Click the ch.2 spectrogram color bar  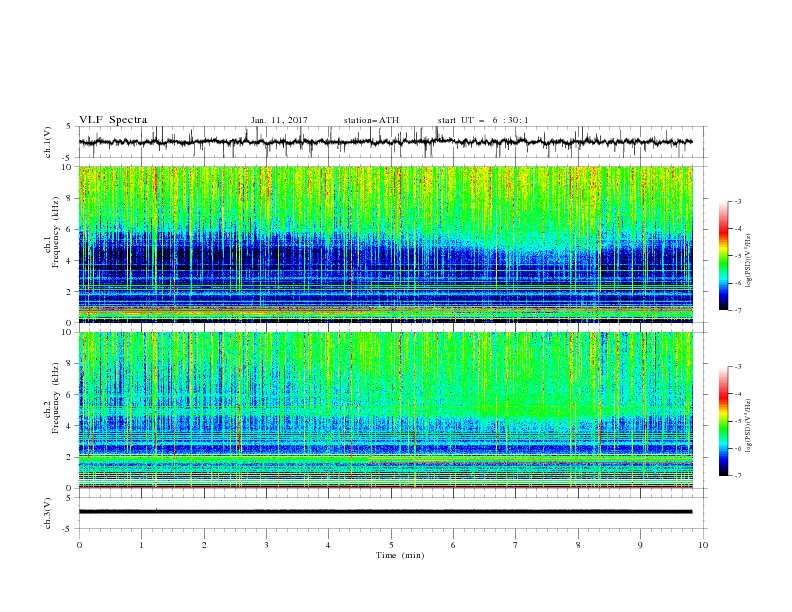point(723,421)
